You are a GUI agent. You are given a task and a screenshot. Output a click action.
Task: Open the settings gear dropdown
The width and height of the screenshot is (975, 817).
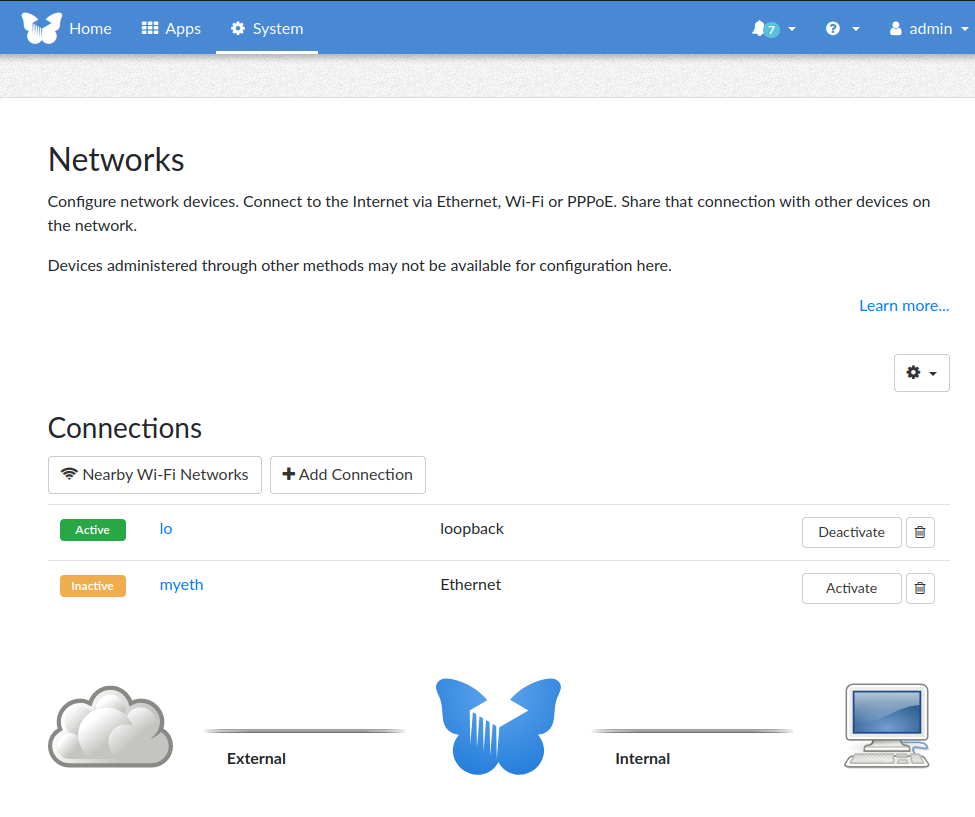pyautogui.click(x=920, y=372)
